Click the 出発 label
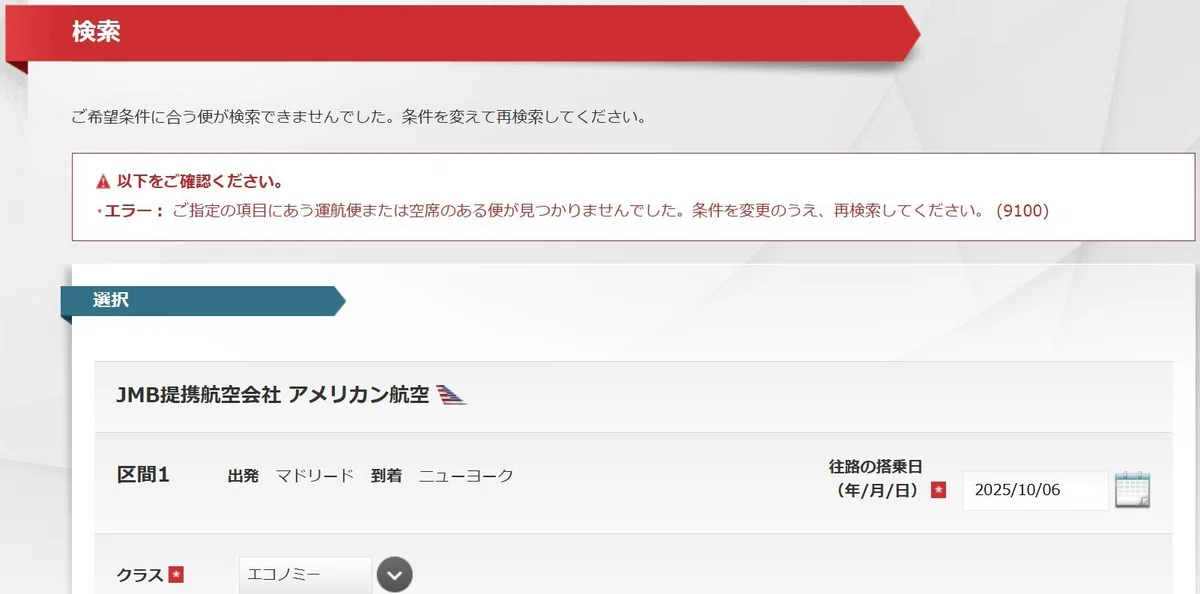The image size is (1200, 594). click(x=243, y=476)
